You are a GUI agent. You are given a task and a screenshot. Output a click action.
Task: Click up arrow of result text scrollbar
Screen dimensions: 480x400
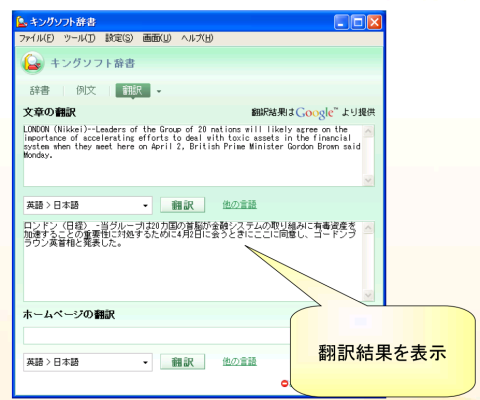pos(368,228)
